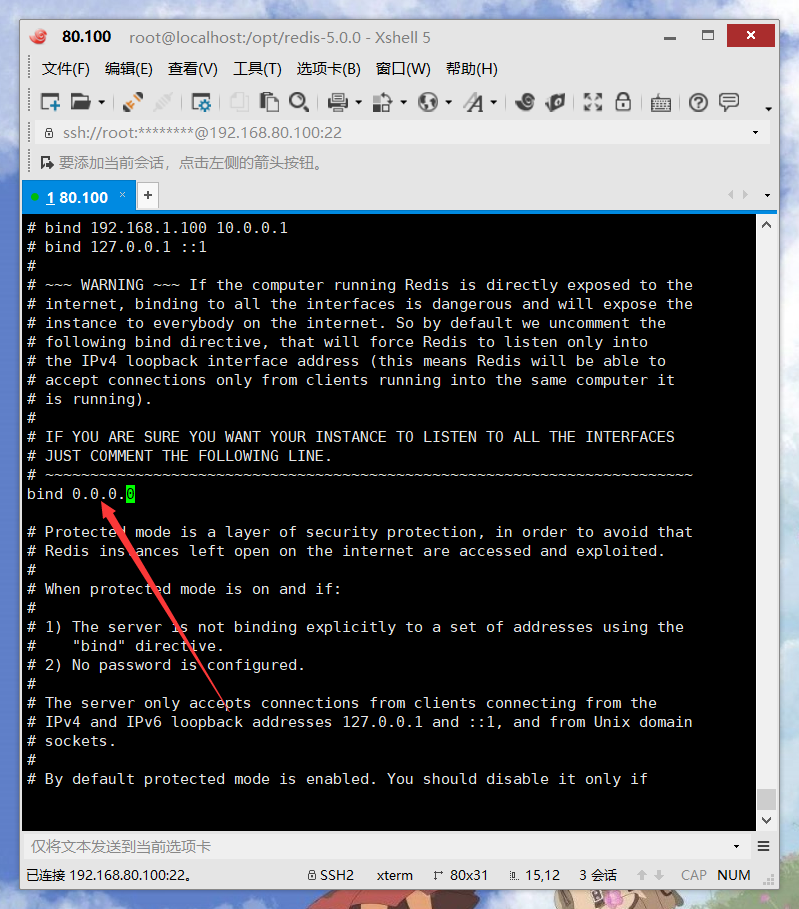Expand the Font dropdown arrow
The width and height of the screenshot is (799, 909).
tap(494, 103)
